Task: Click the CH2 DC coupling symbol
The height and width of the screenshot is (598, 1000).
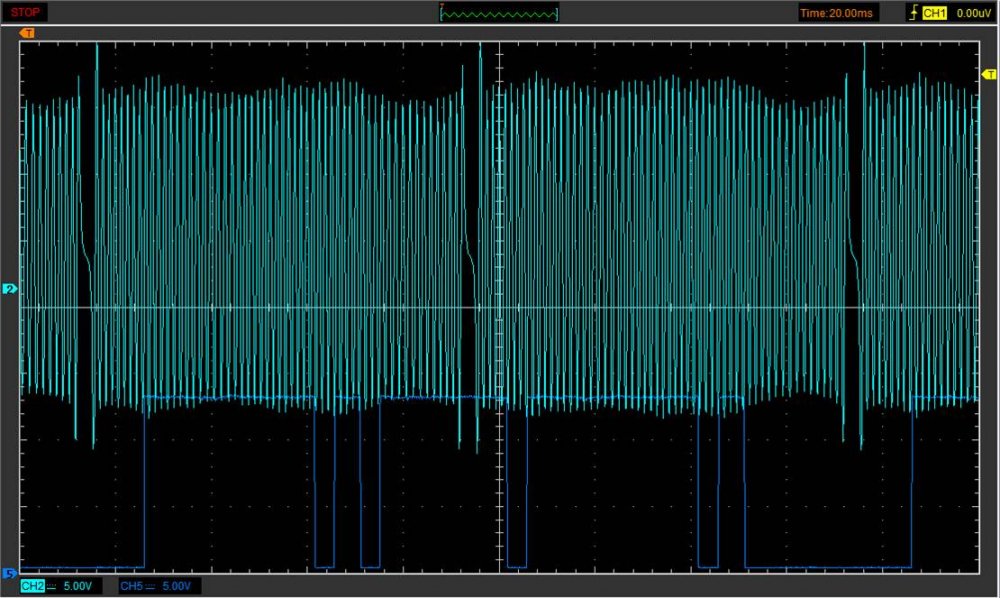Action: pyautogui.click(x=52, y=586)
